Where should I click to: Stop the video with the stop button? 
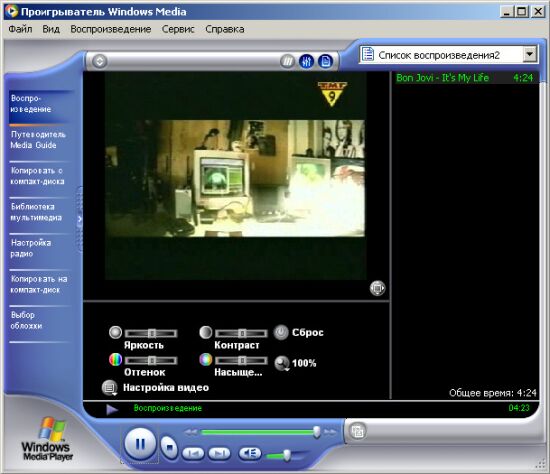tap(170, 447)
